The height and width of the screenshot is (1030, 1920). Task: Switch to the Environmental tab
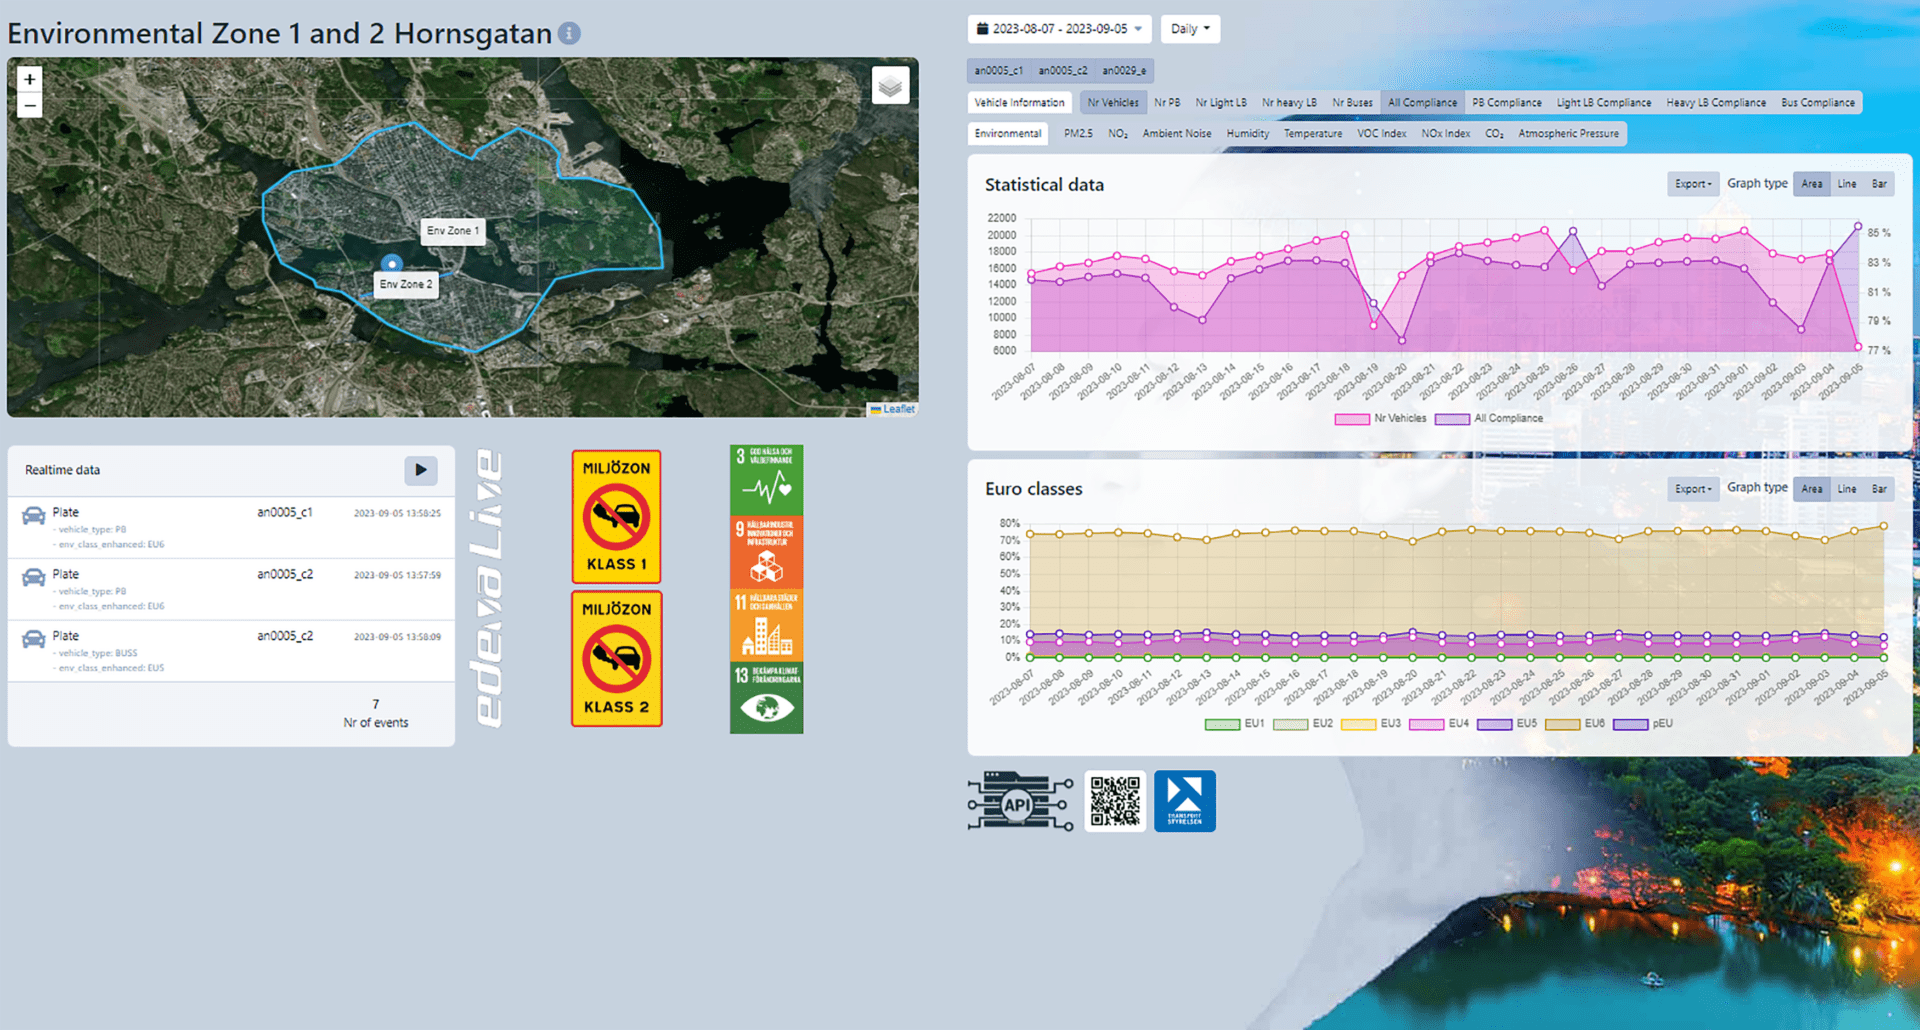(x=1008, y=134)
